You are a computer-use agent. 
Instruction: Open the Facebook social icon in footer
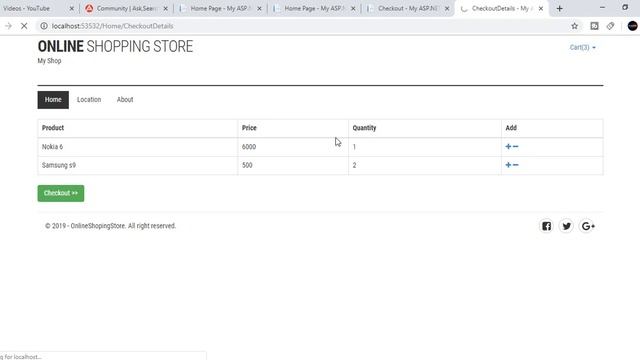point(547,226)
